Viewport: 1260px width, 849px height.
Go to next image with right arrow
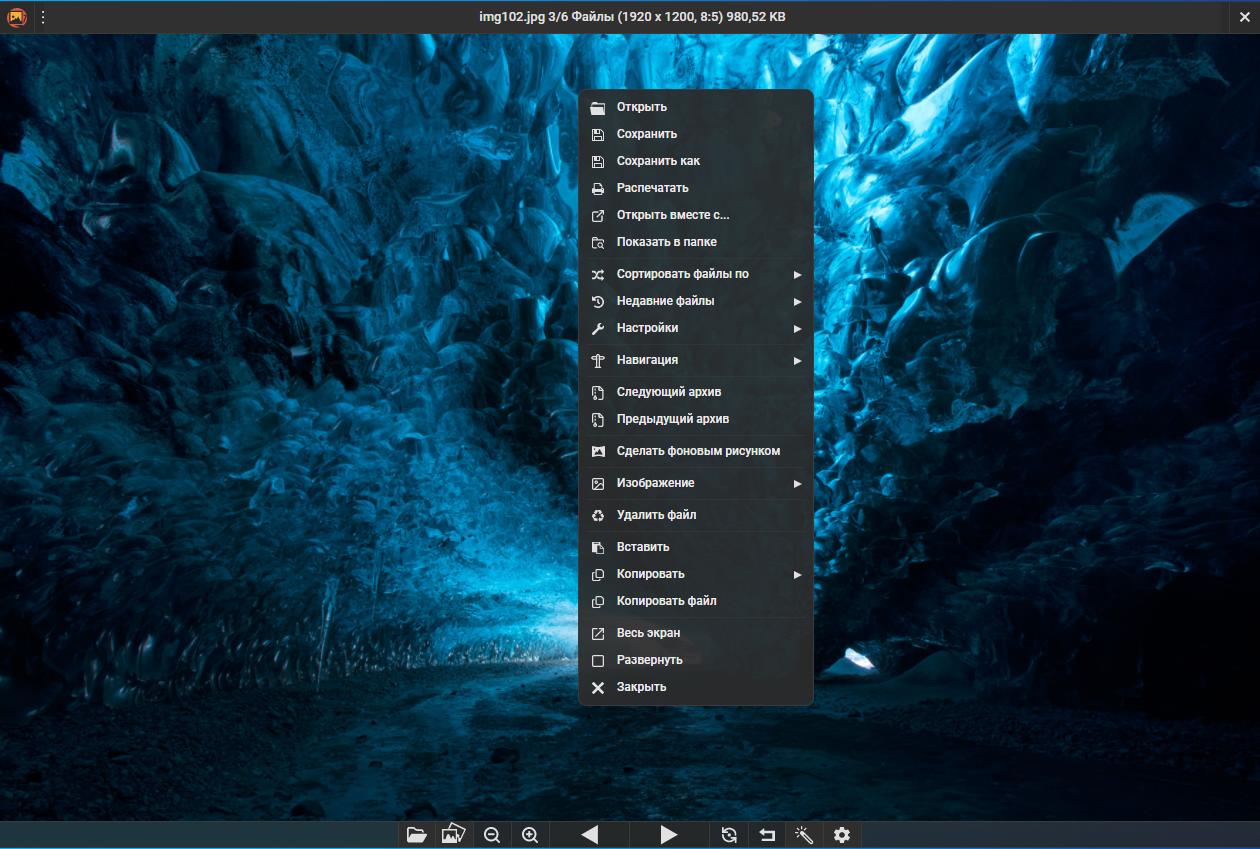click(669, 835)
